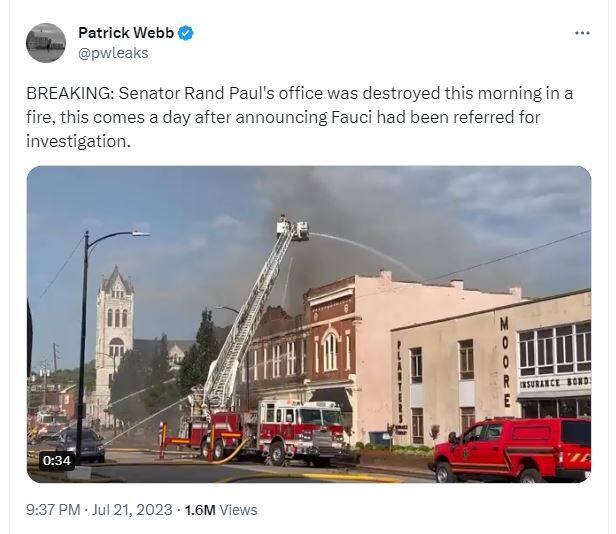Click the vertical MOORE building sign
The height and width of the screenshot is (534, 616).
point(505,362)
